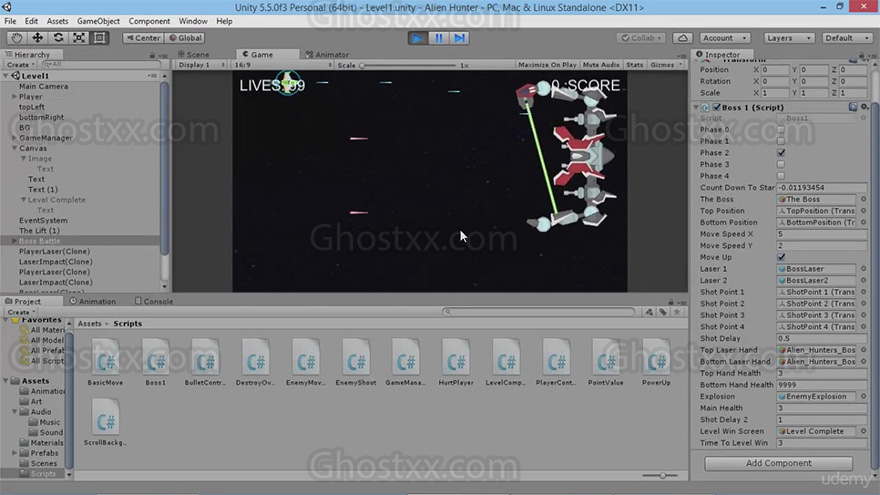Open the Display 1 dropdown
This screenshot has width=880, height=495.
pos(201,65)
